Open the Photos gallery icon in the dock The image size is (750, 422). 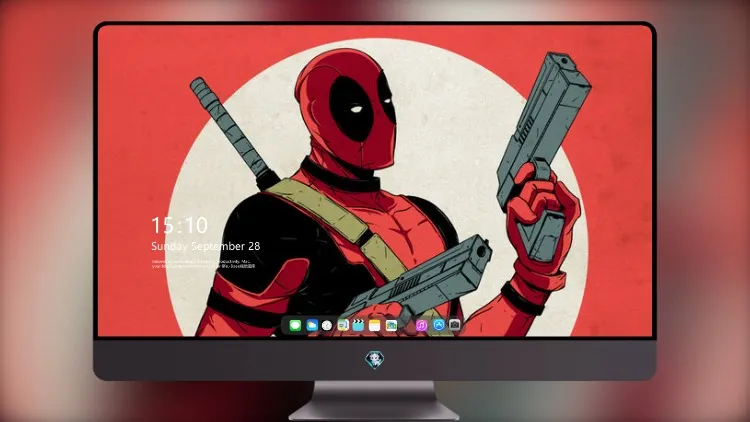(391, 326)
